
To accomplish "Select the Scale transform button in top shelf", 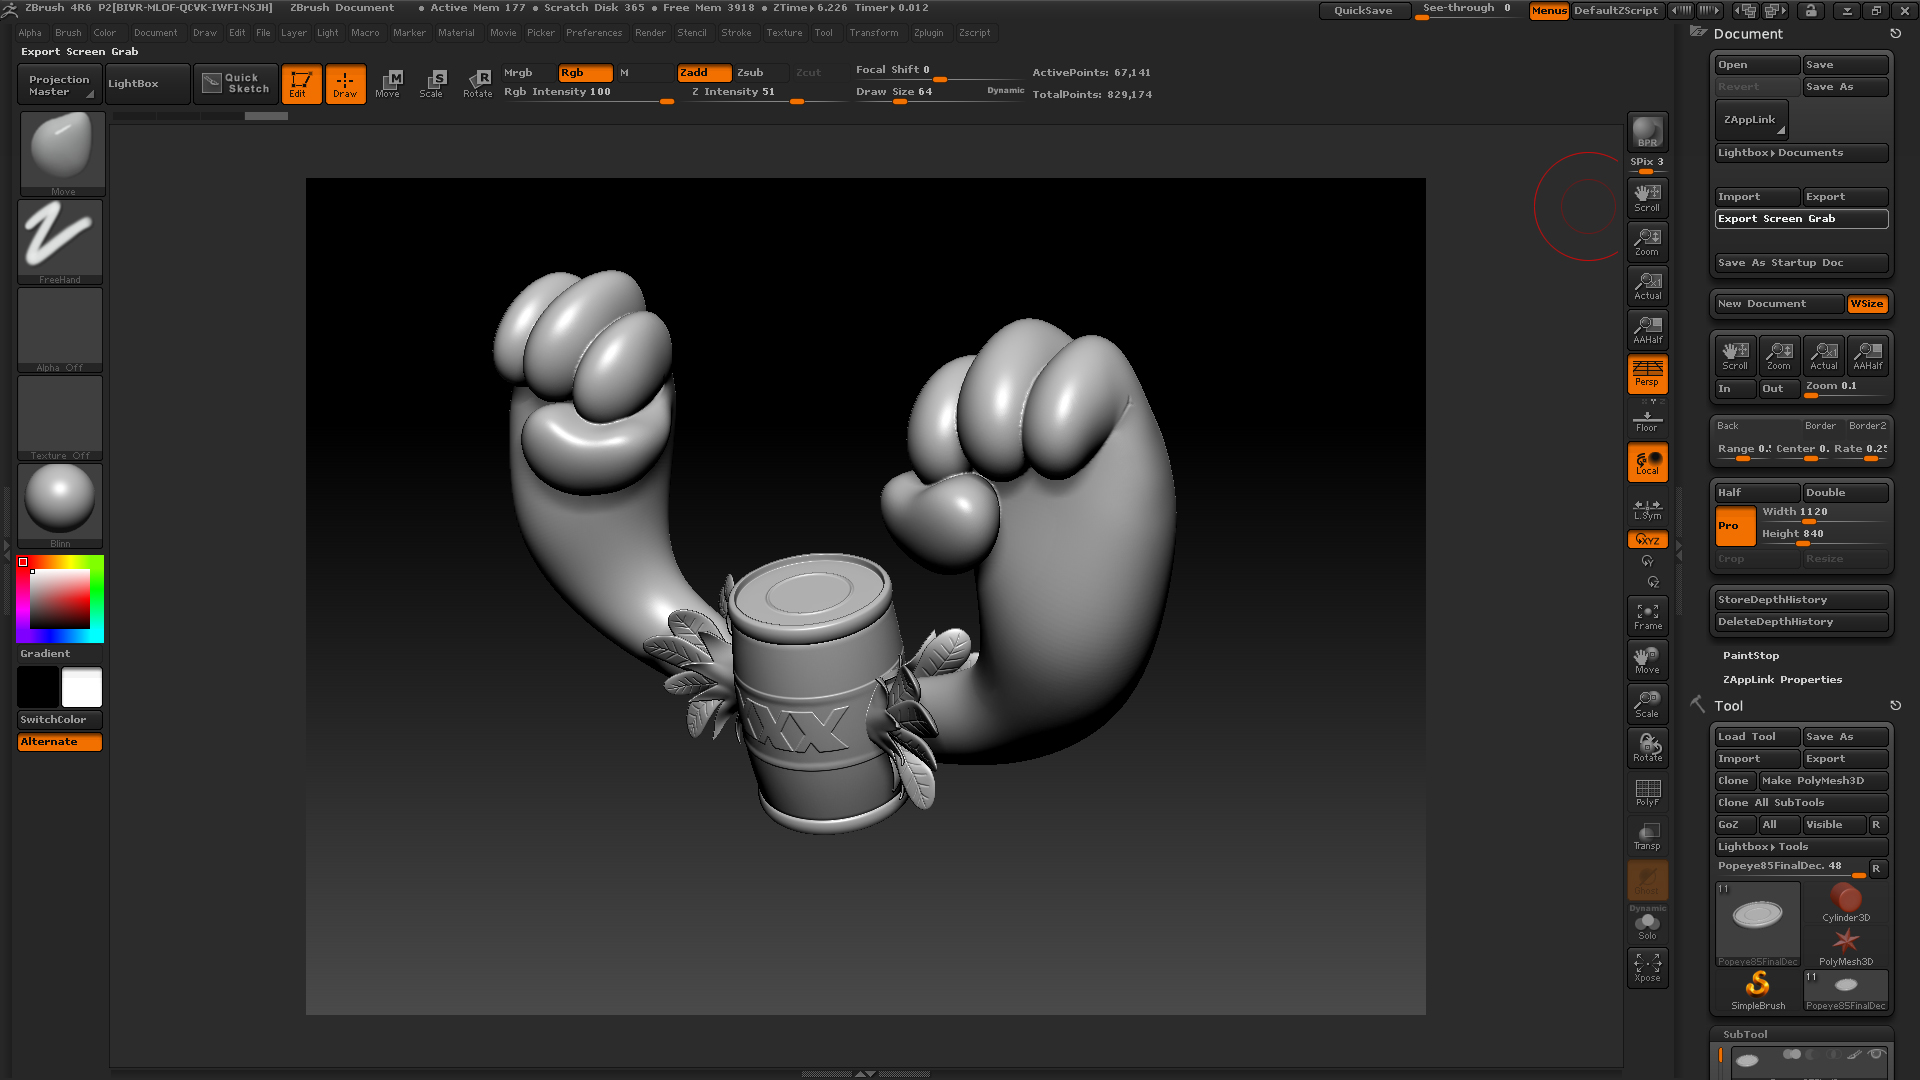I will [432, 84].
